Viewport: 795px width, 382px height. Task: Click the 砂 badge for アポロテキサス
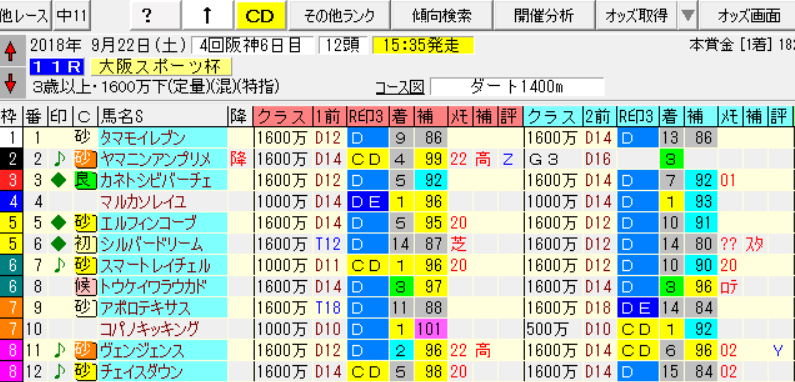click(x=85, y=308)
